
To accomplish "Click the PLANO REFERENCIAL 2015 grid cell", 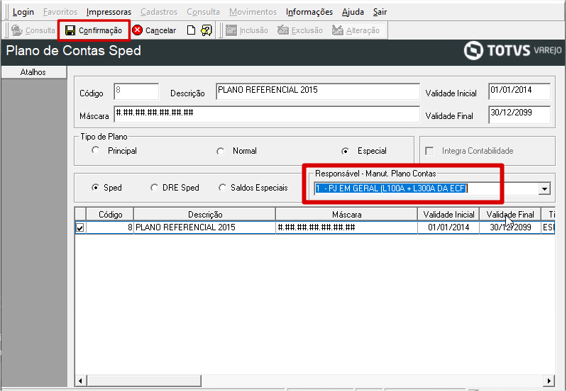I will (x=205, y=227).
